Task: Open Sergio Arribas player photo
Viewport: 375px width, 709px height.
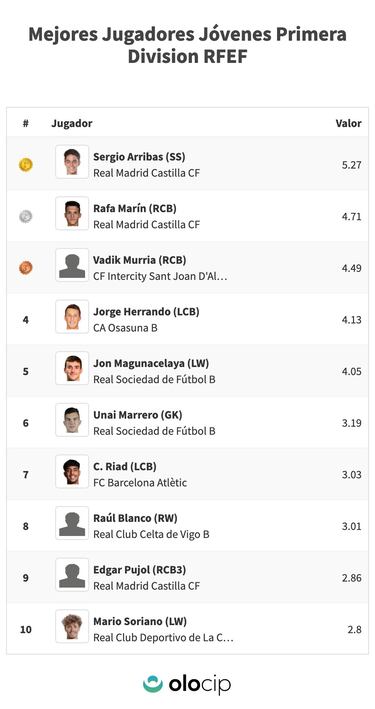Action: 72,162
